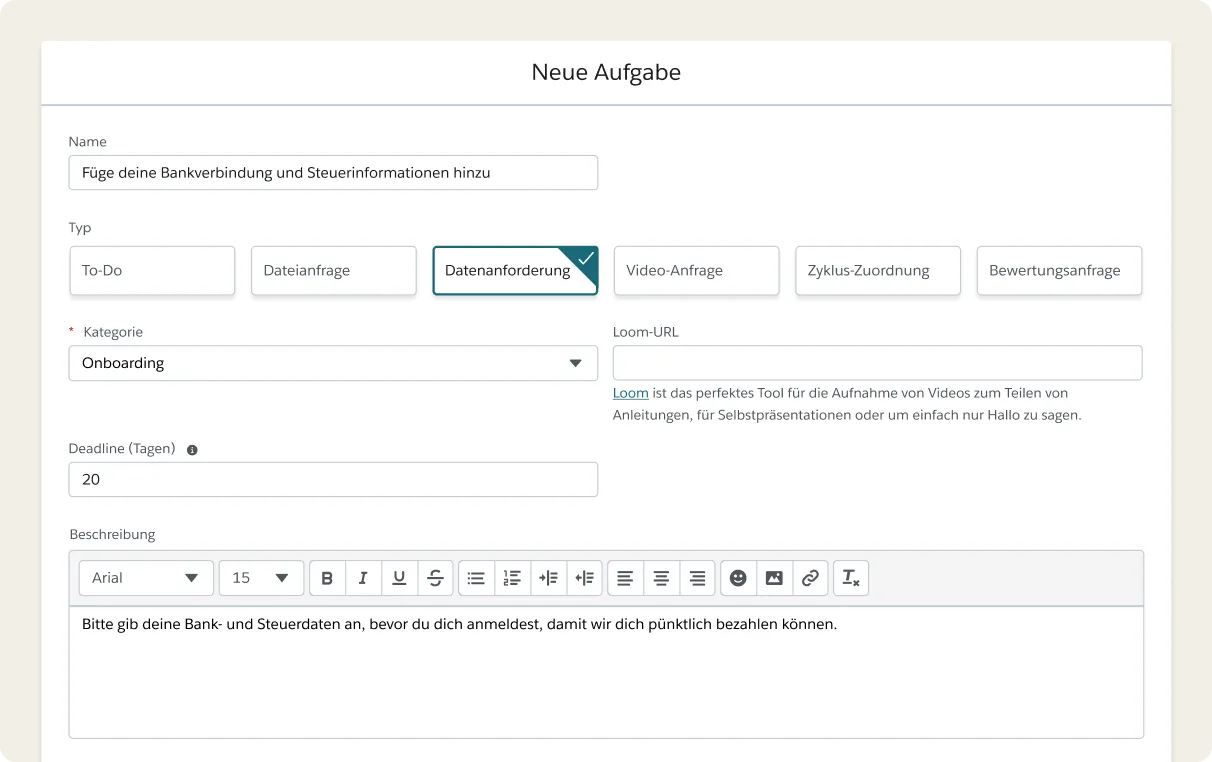The width and height of the screenshot is (1212, 762).
Task: Click the 'Neue Aufgabe' heading
Action: tap(606, 72)
